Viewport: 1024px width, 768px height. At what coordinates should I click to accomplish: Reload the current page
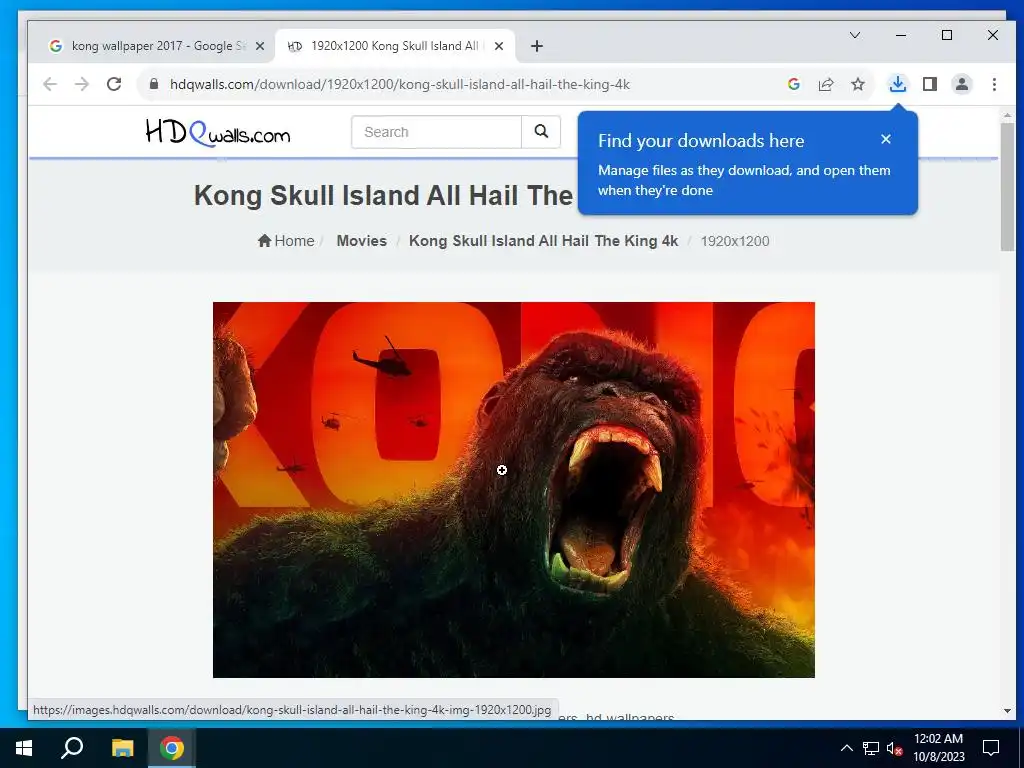pyautogui.click(x=114, y=84)
